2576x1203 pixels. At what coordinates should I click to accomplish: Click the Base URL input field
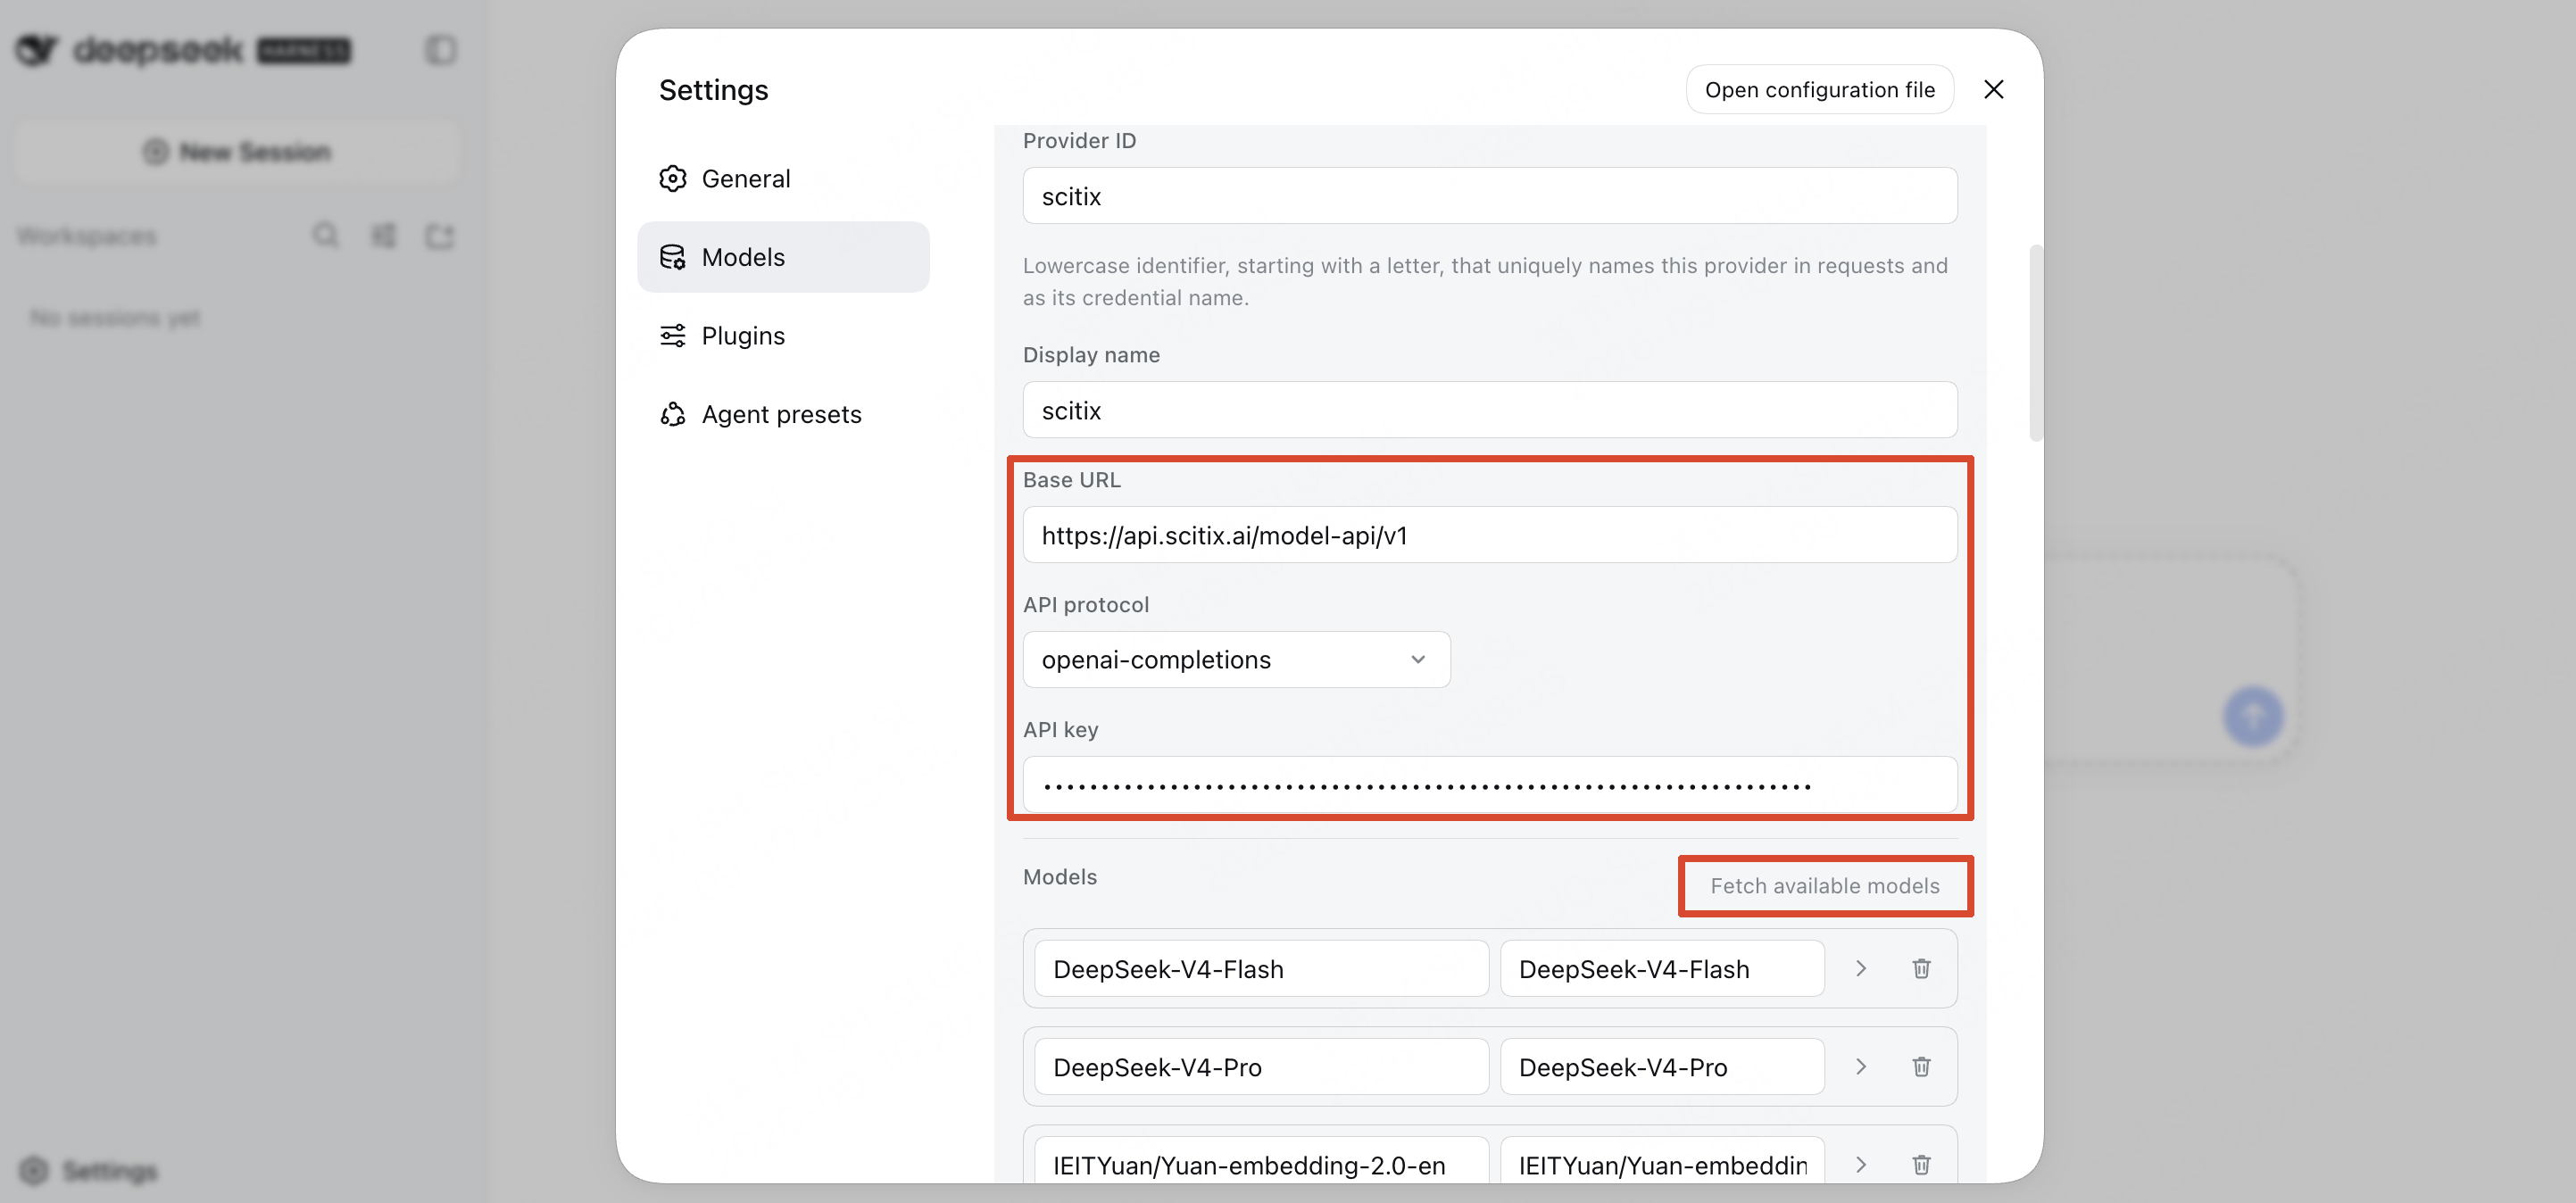point(1489,535)
